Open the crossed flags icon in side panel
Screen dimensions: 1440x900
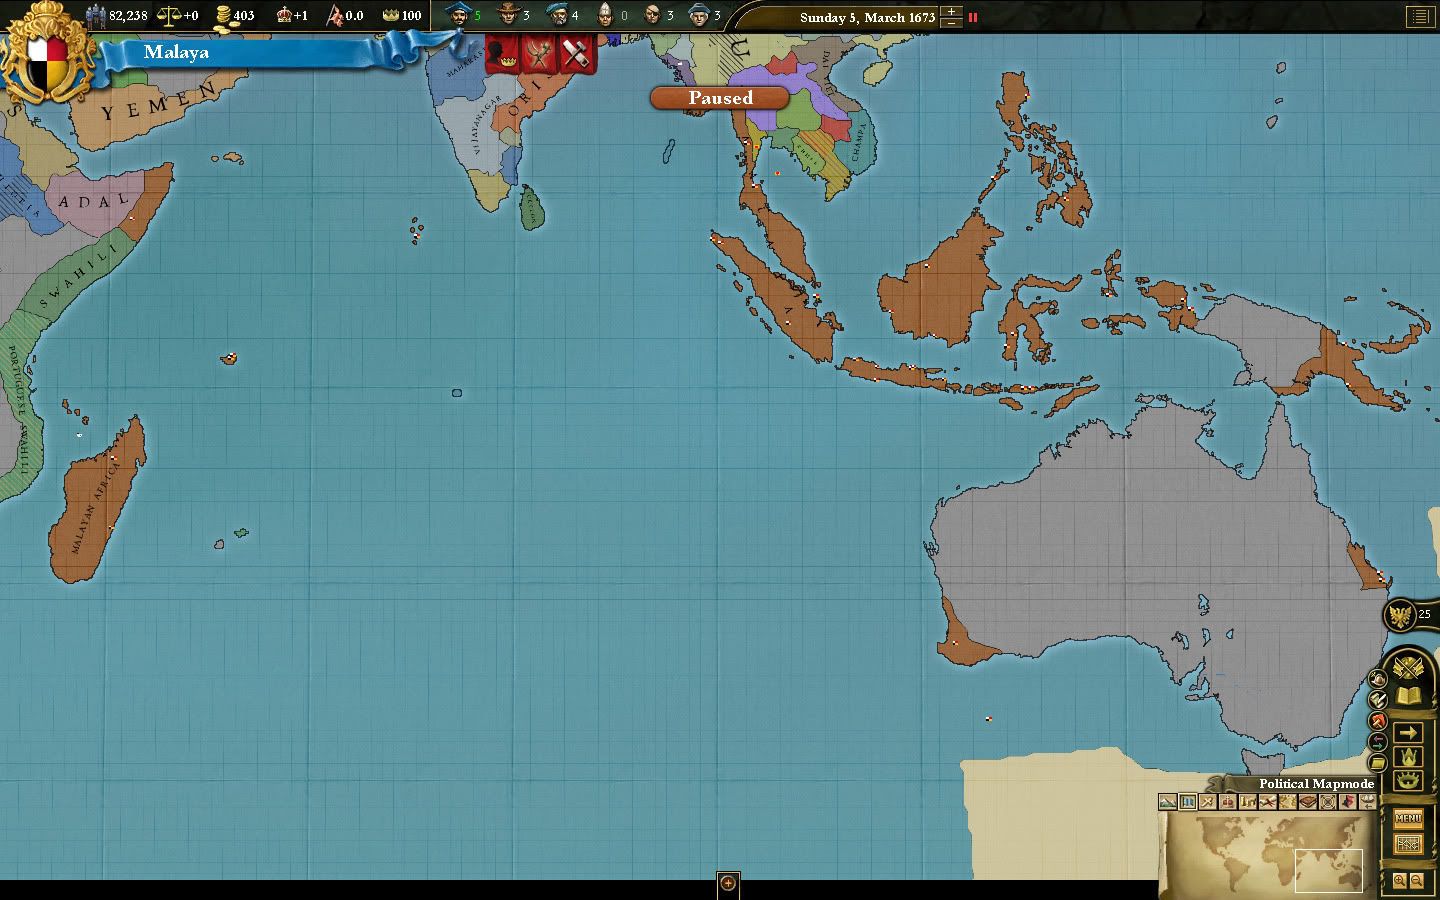coord(1408,667)
